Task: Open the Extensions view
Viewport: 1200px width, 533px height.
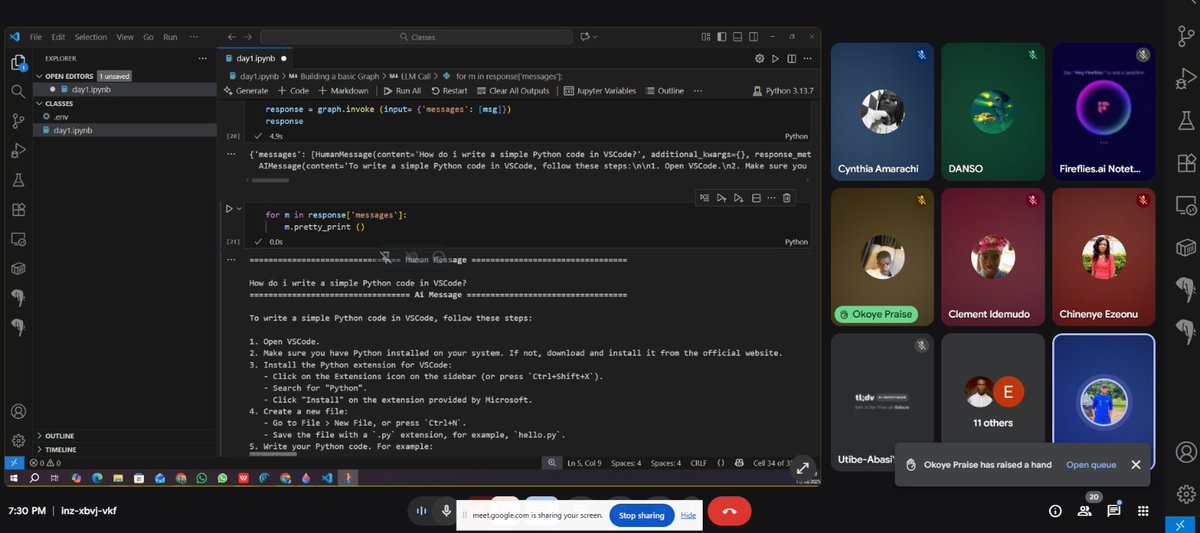Action: click(18, 210)
